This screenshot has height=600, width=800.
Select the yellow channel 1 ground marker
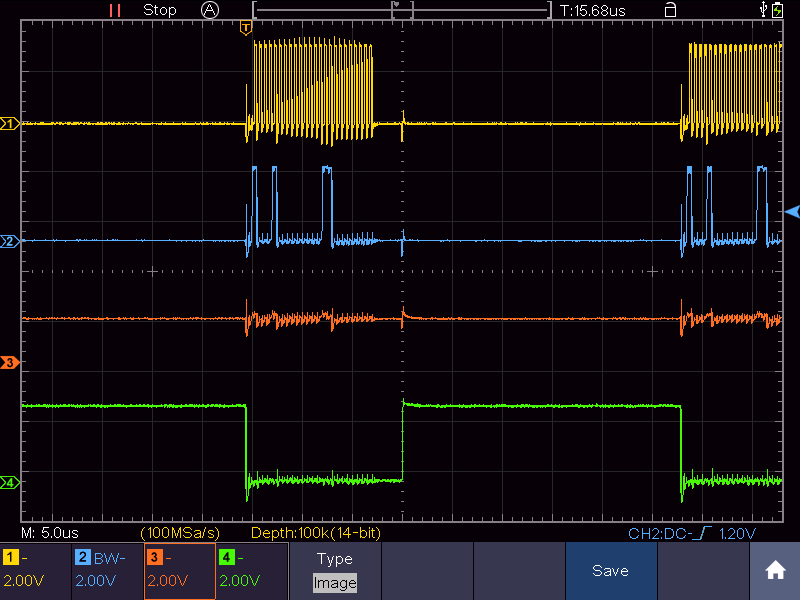click(x=10, y=123)
